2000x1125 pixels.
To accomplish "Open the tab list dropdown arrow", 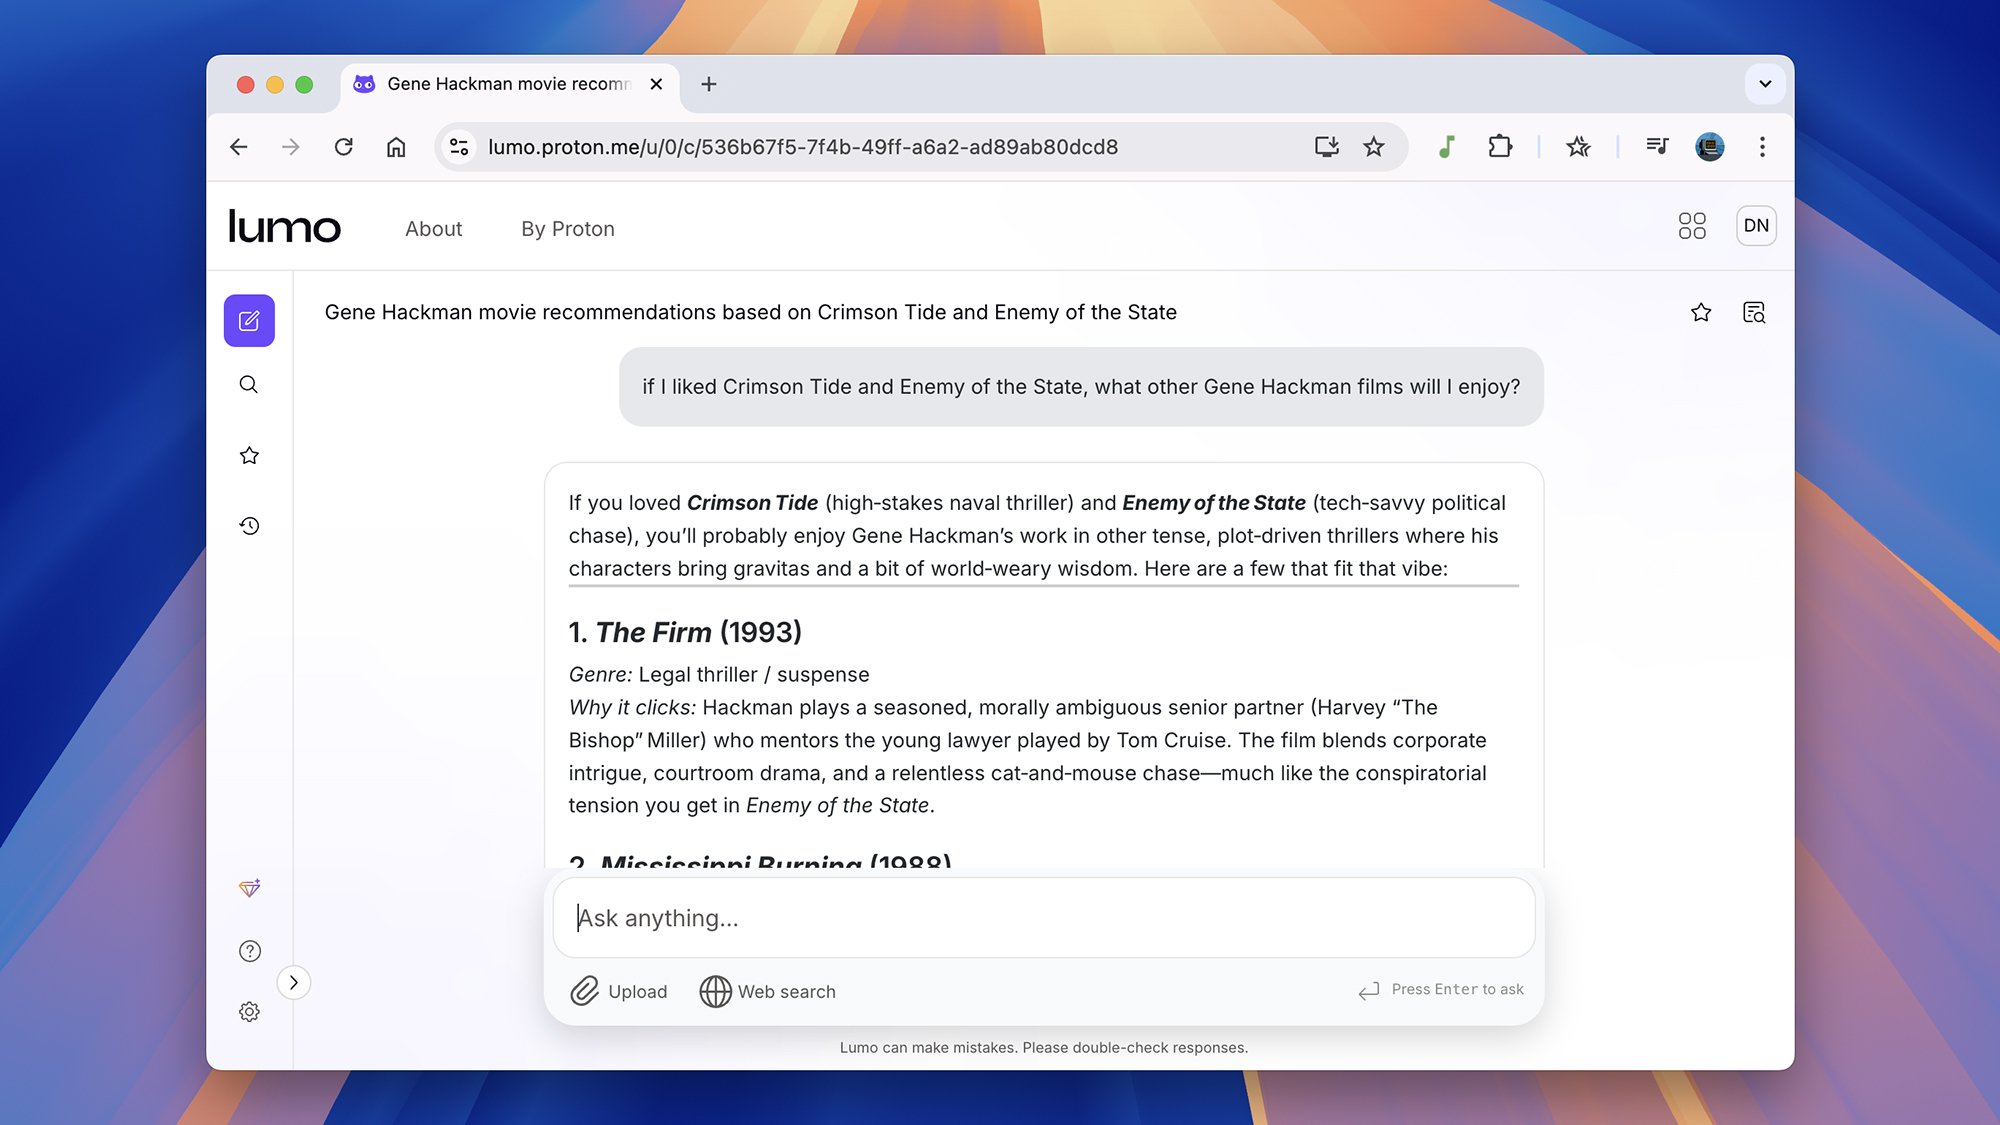I will [x=1765, y=84].
